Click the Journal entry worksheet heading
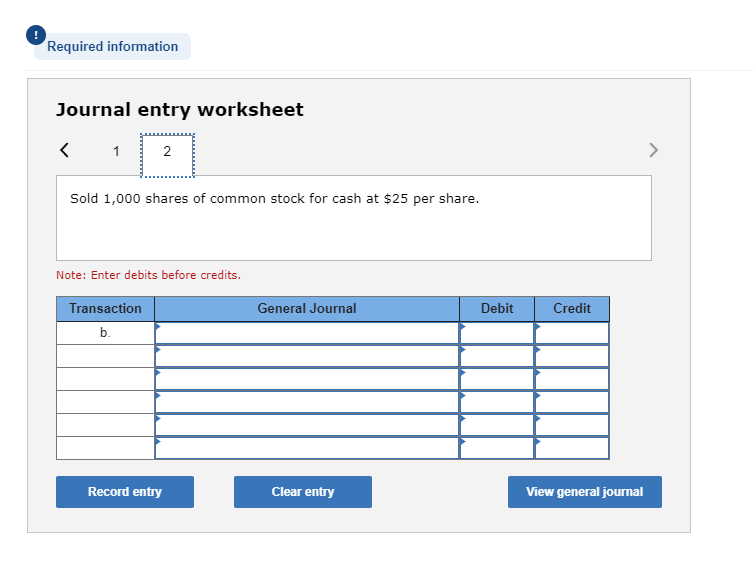Viewport: 753px width, 572px height. coord(180,110)
